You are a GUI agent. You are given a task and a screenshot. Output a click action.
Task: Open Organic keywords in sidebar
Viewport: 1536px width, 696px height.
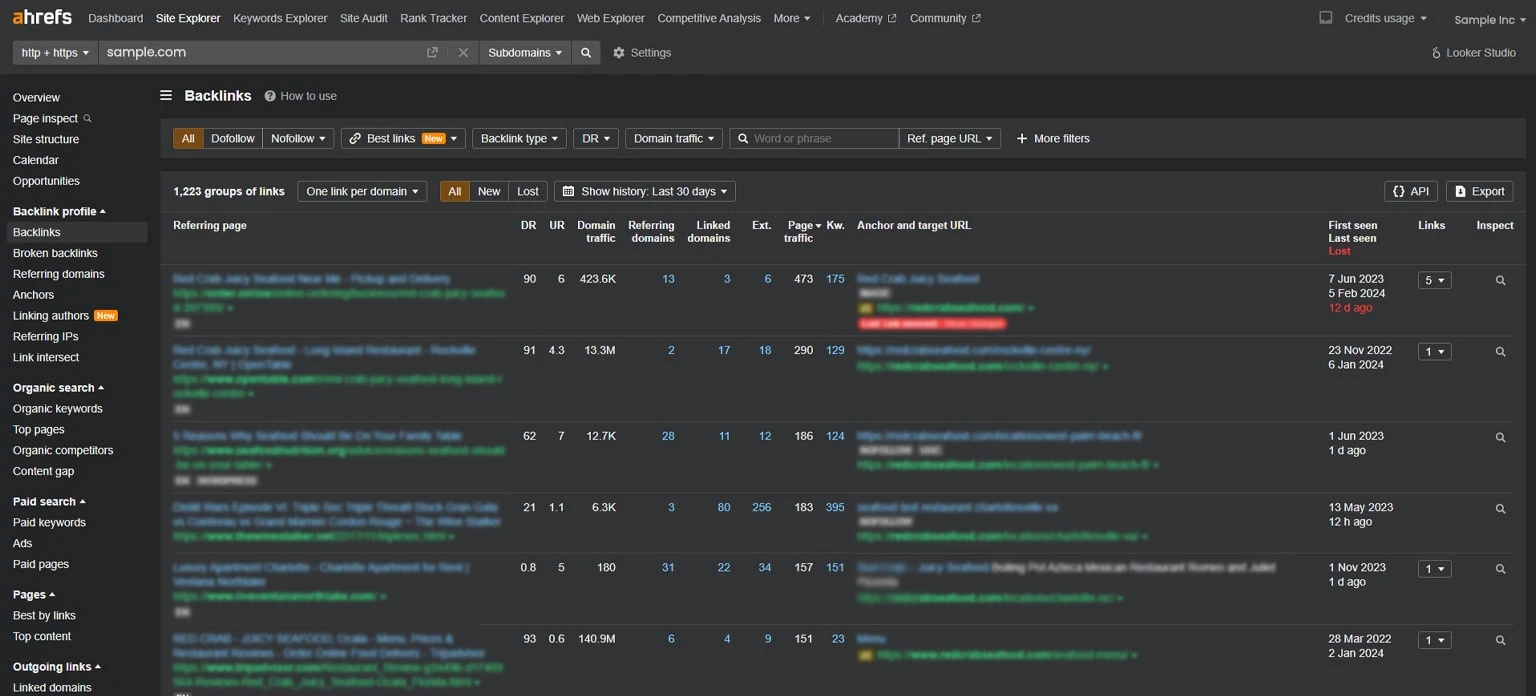57,409
